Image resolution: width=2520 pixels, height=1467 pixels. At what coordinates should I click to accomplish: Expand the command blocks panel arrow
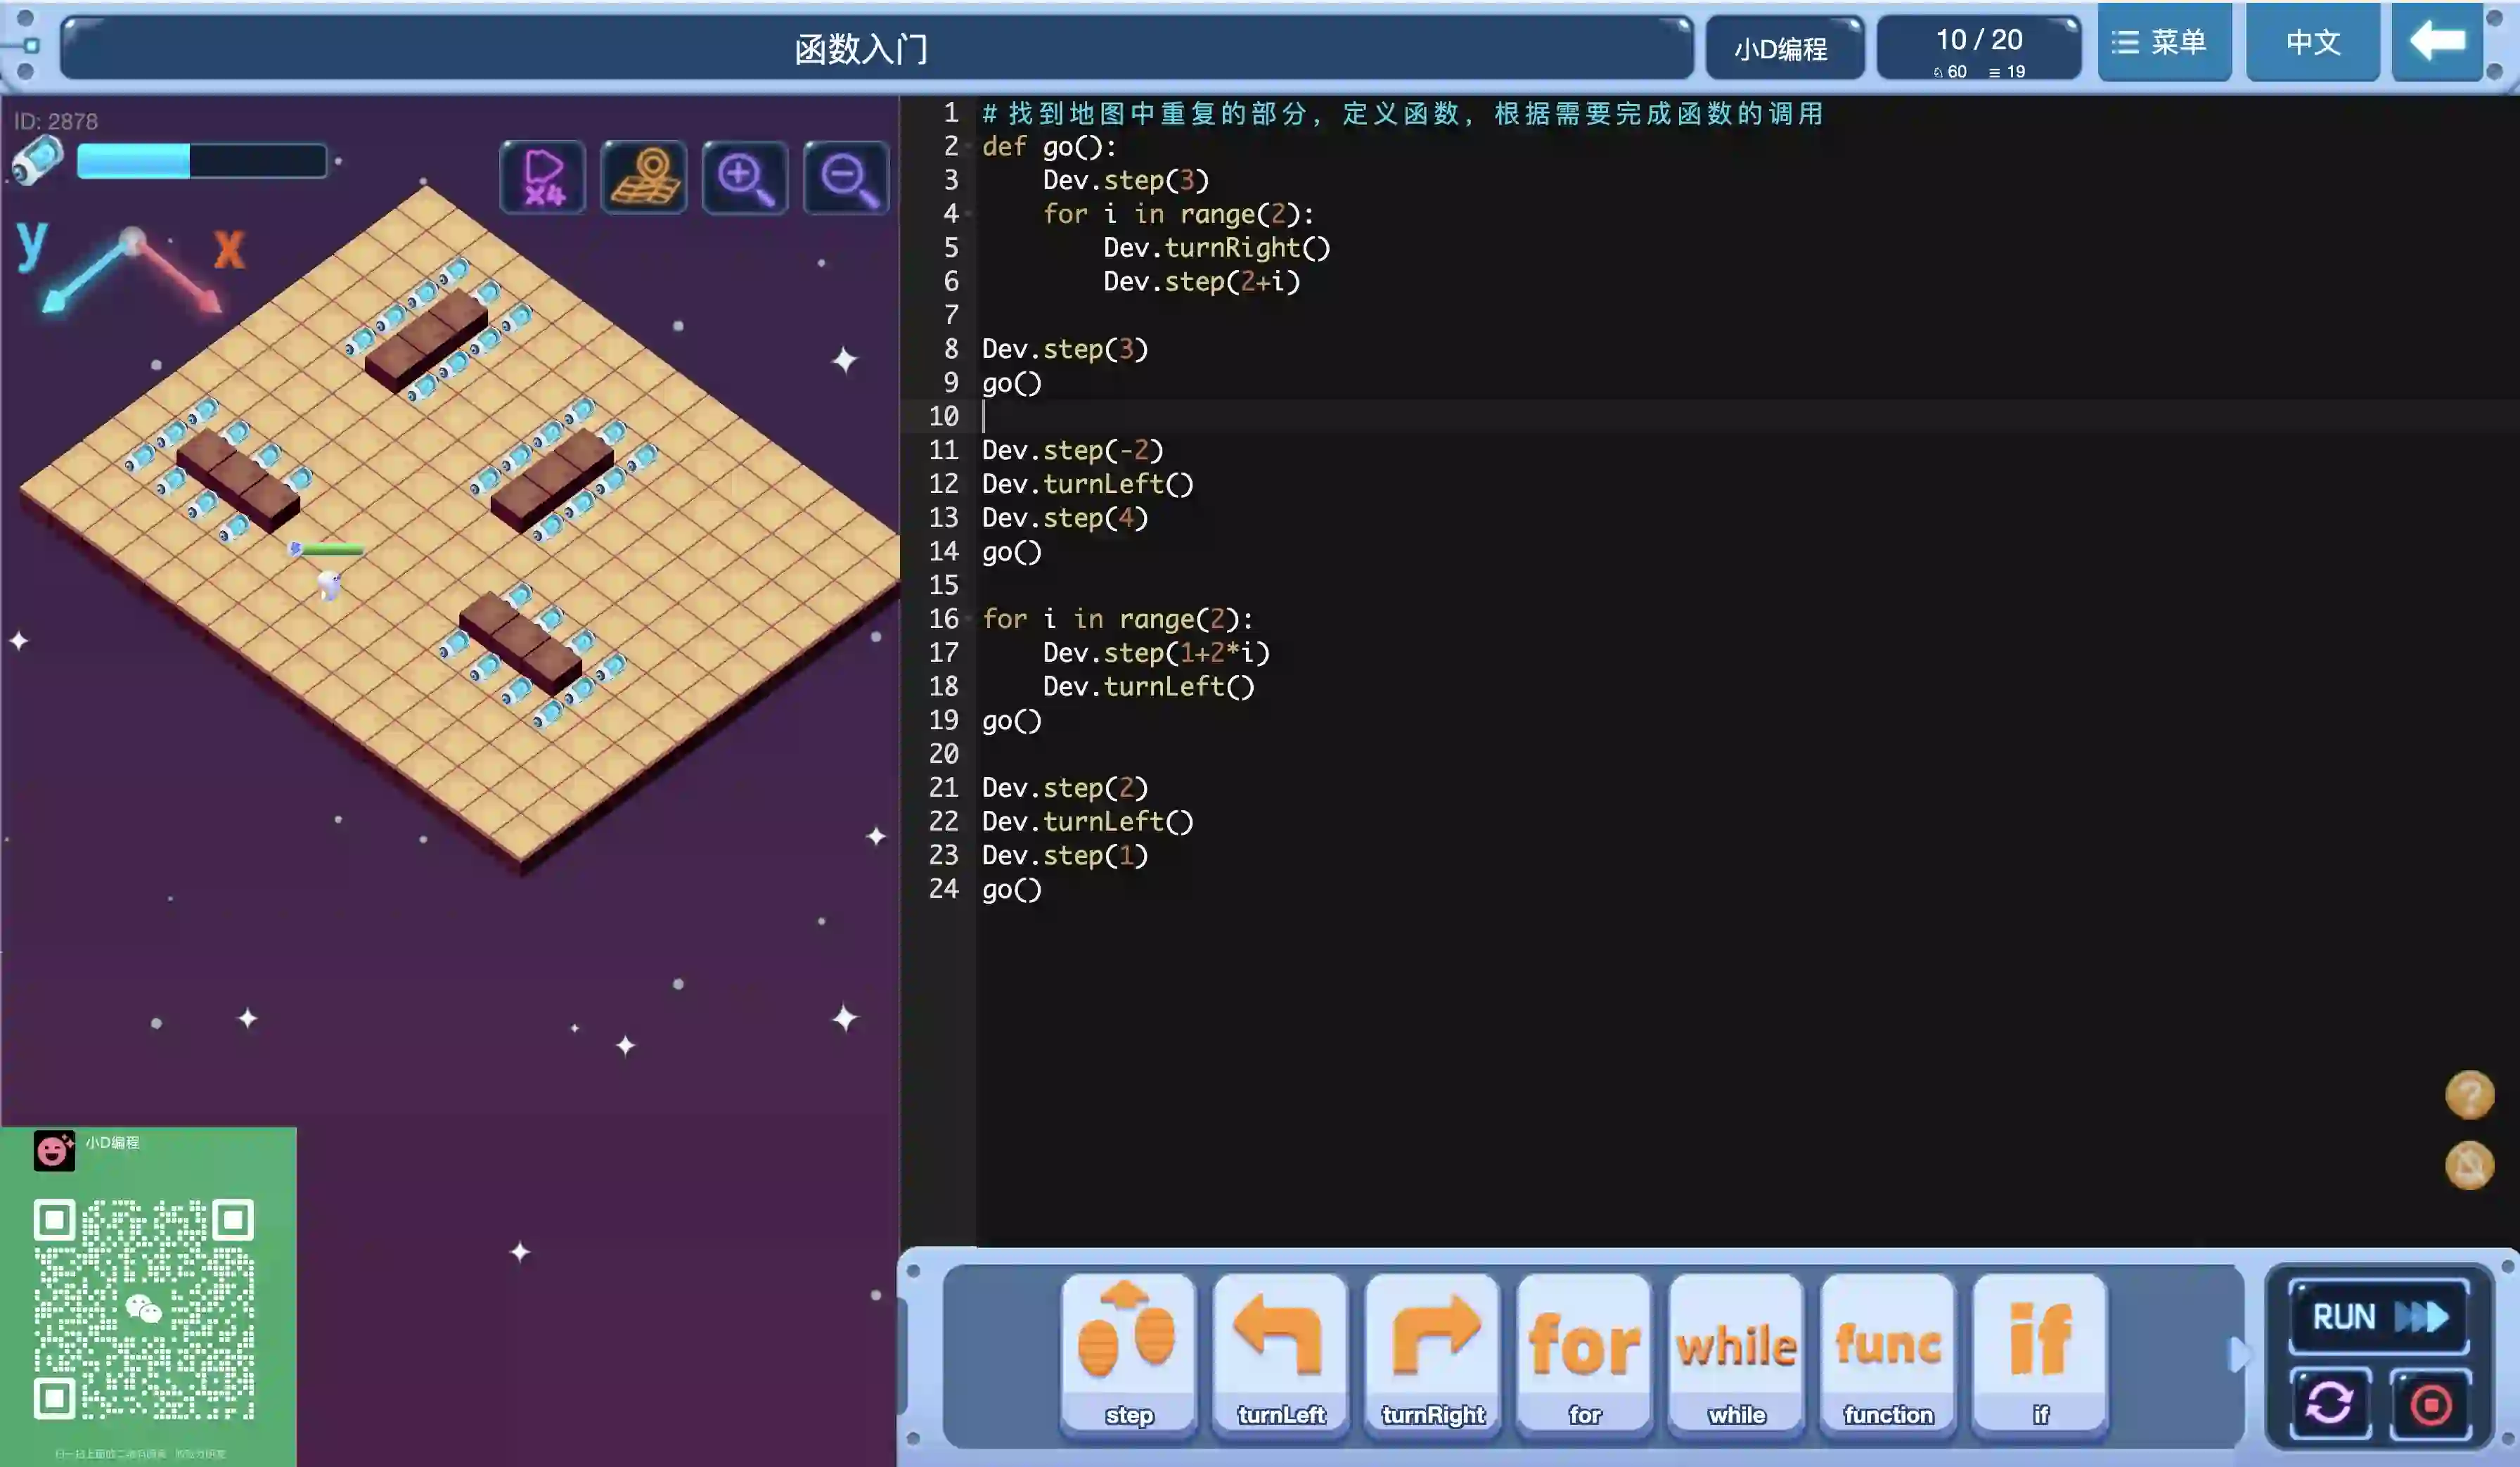tap(2238, 1354)
